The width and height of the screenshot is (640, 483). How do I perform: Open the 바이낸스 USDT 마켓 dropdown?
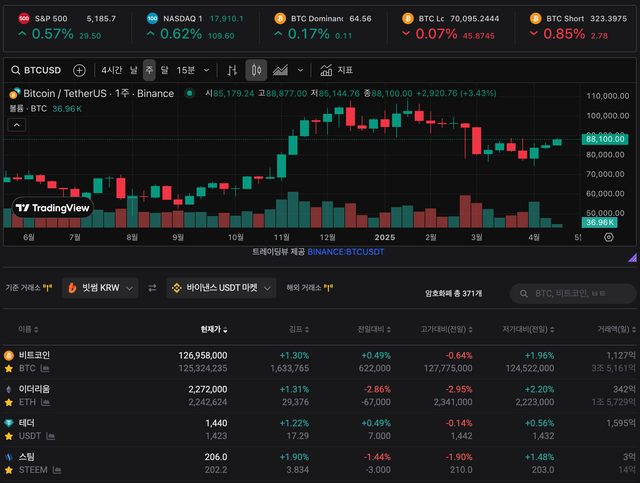[x=222, y=288]
